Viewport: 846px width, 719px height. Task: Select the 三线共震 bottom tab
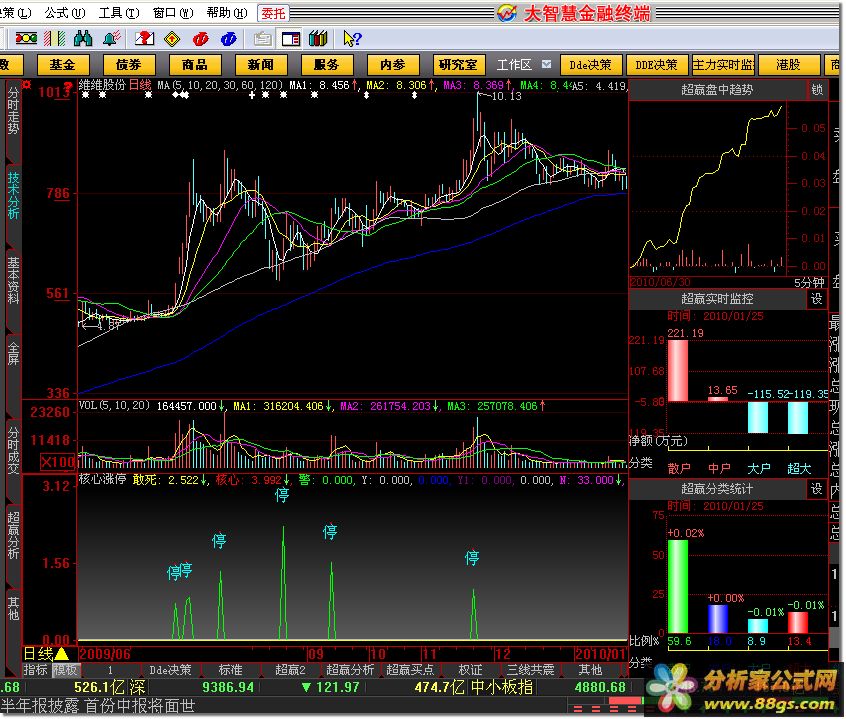pos(530,670)
